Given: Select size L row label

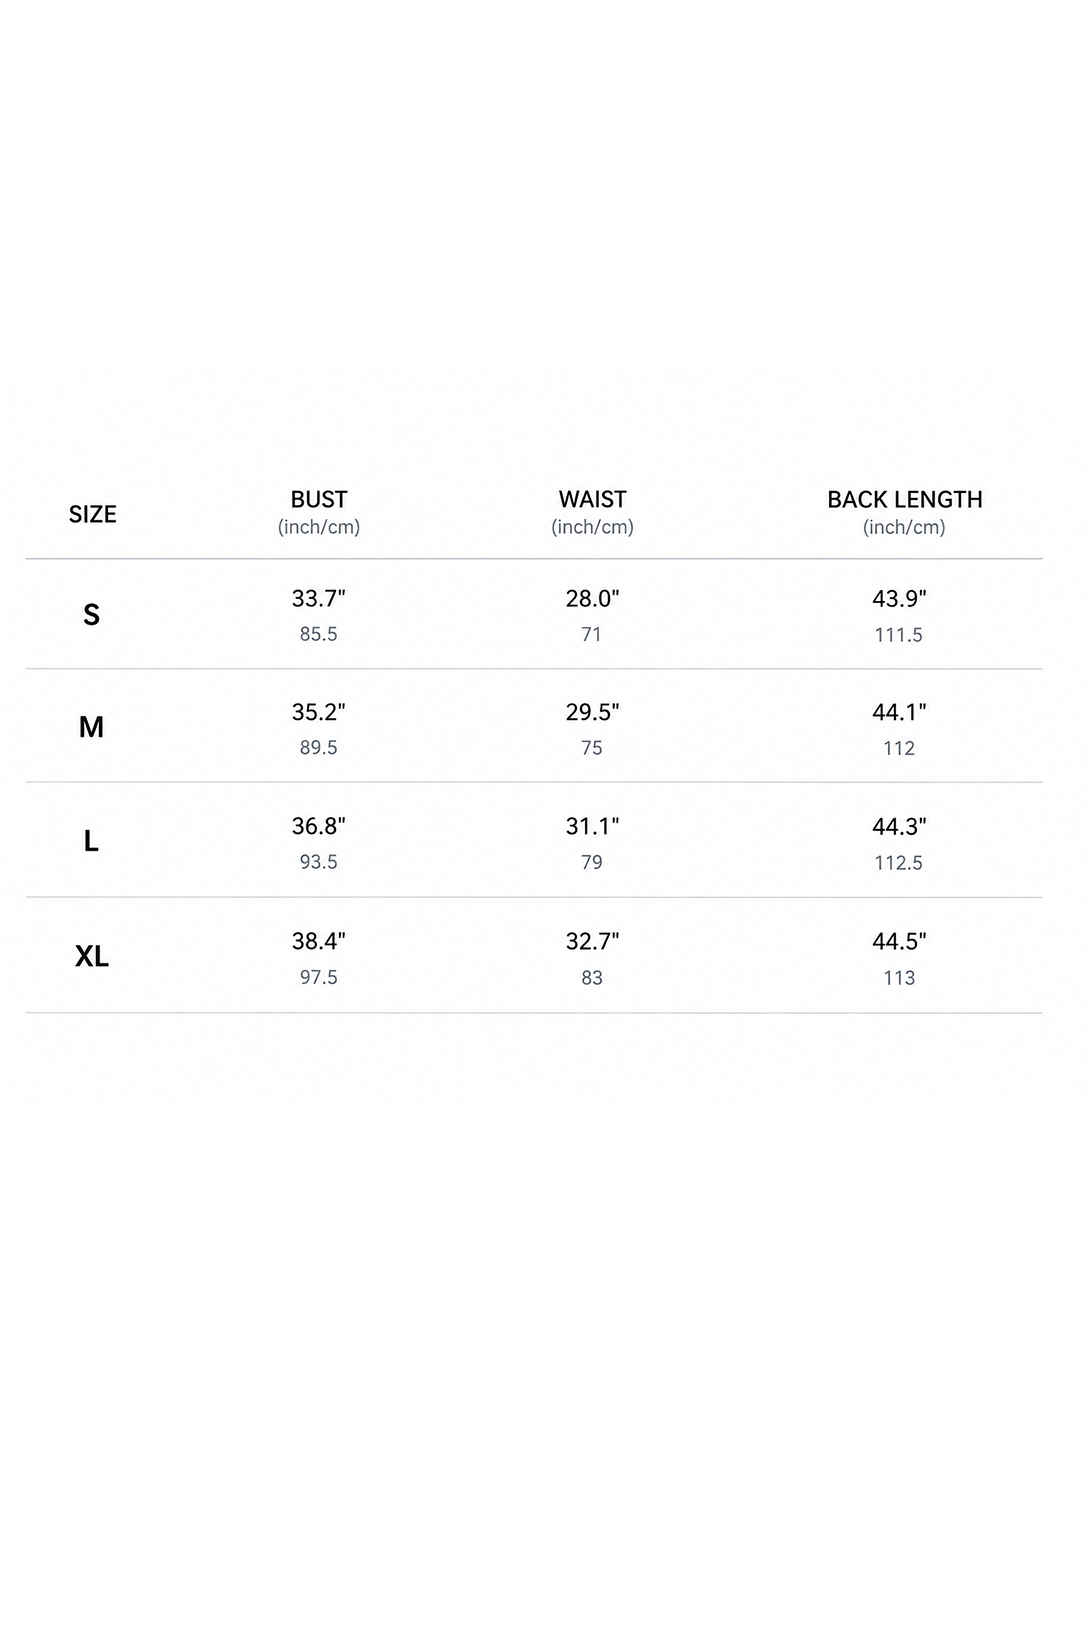Looking at the screenshot, I should click(x=91, y=841).
